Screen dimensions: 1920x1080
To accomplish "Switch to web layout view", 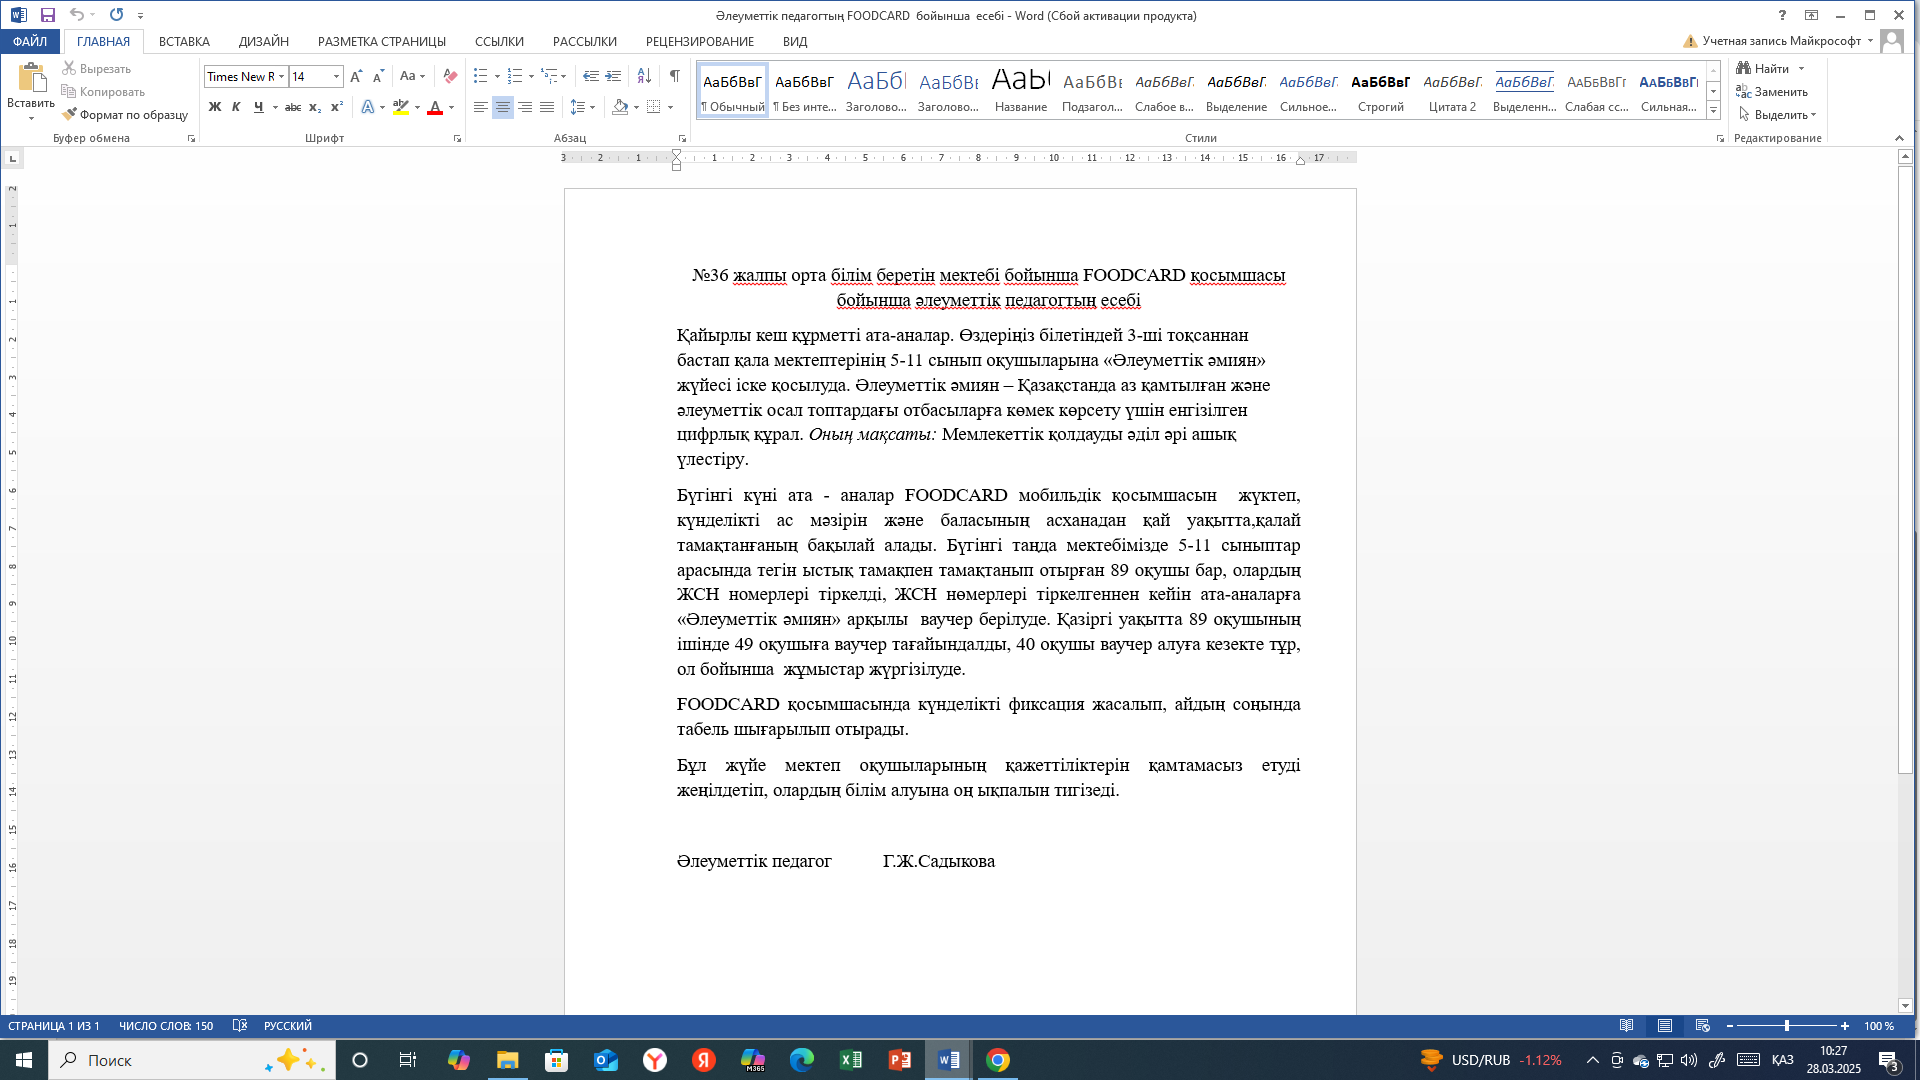I will click(1702, 1026).
